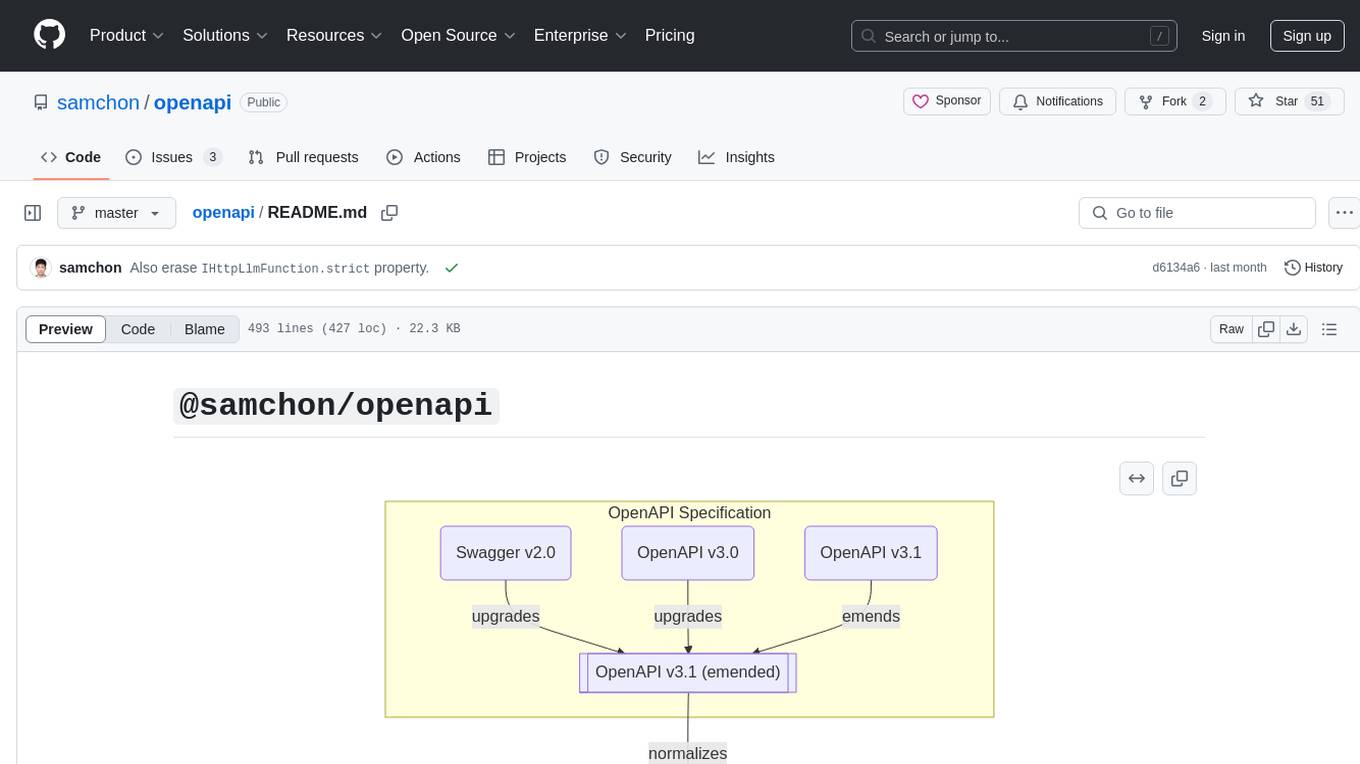The image size is (1360, 764).
Task: Click the star count 51
Action: 1317,101
